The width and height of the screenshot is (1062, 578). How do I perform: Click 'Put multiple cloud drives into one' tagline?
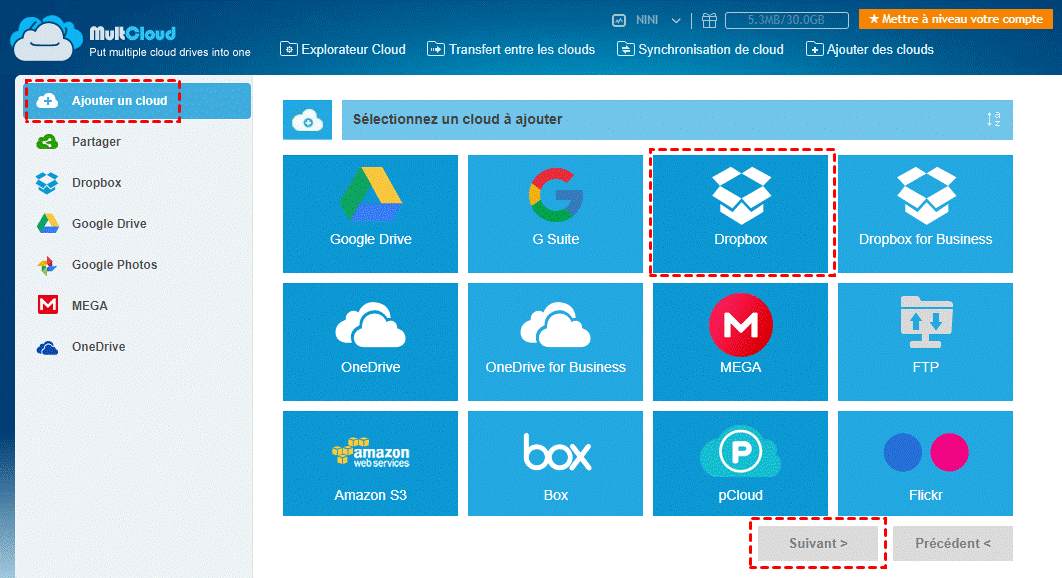(170, 52)
